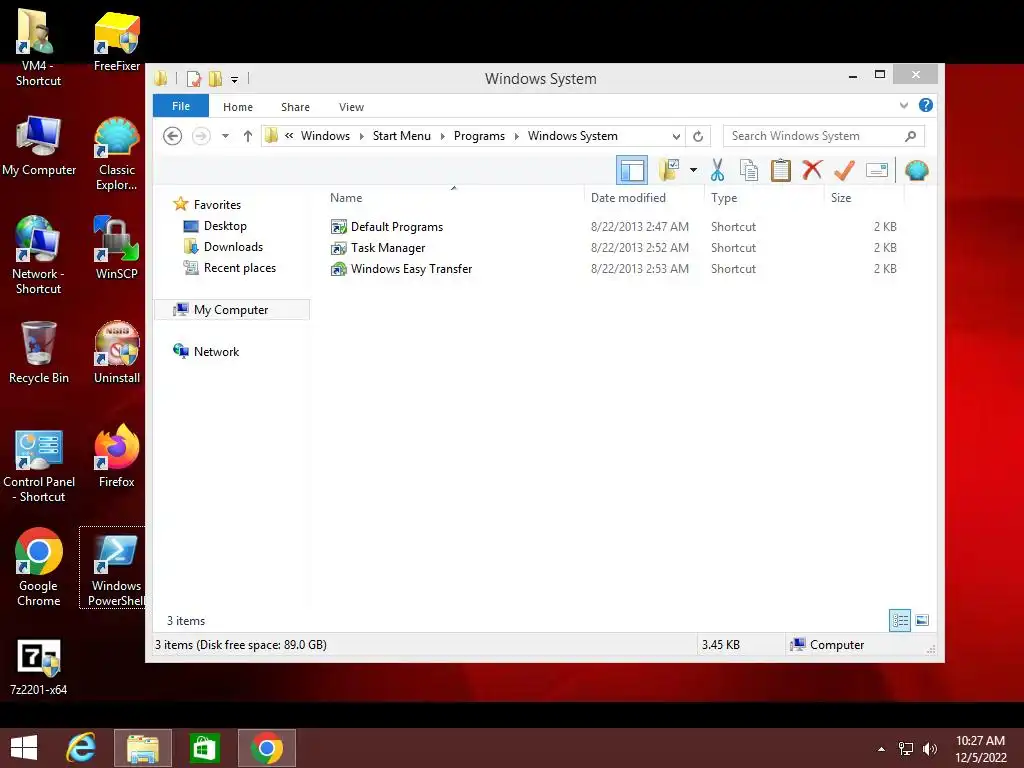Click the Copy toolbar icon
The width and height of the screenshot is (1024, 768).
(x=749, y=170)
